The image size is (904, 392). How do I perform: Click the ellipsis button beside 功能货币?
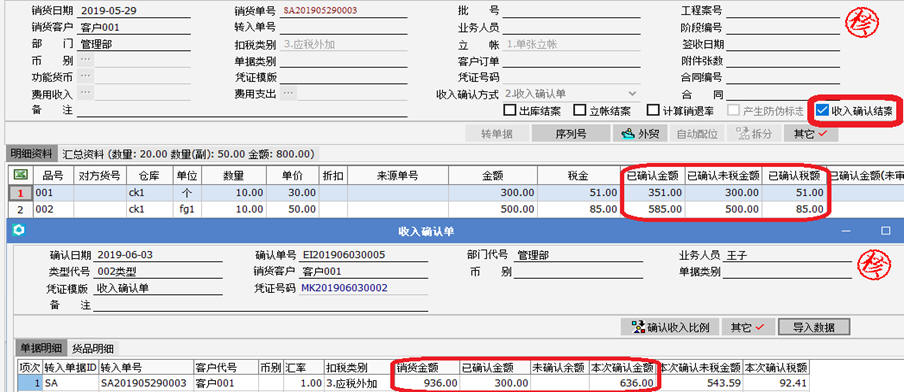pyautogui.click(x=85, y=76)
